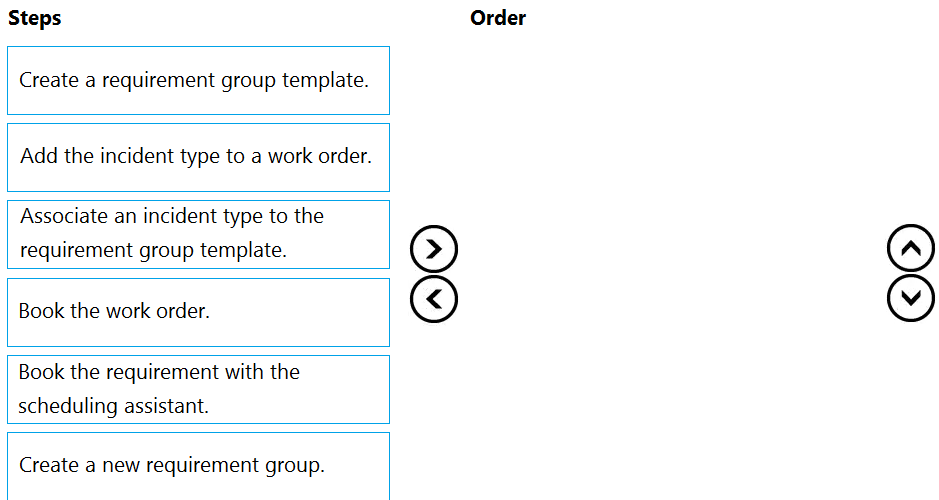The height and width of the screenshot is (500, 939).
Task: Choose the 'Associate an incident type' step
Action: [x=198, y=234]
